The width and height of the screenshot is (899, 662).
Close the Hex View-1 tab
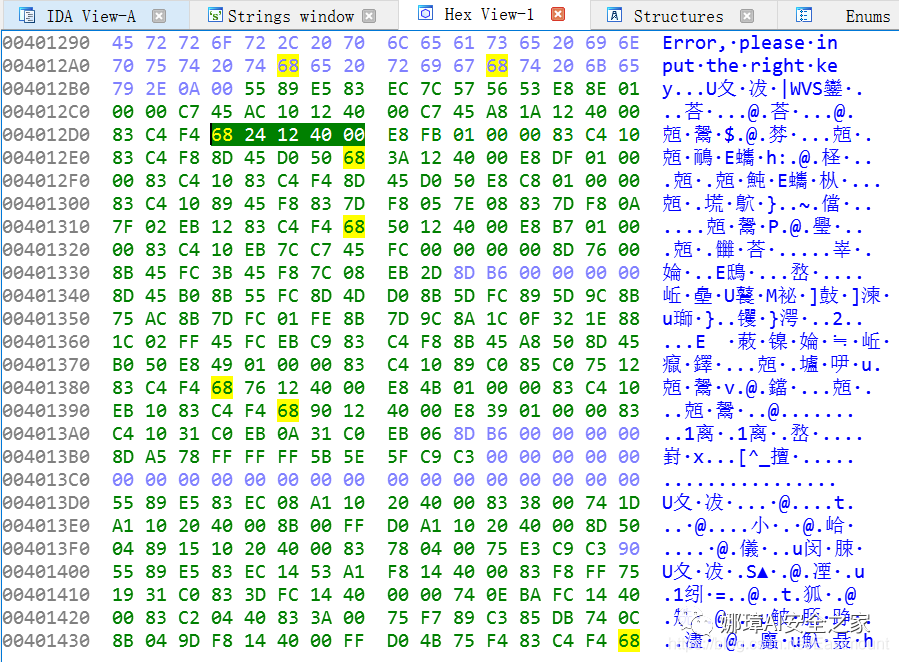tap(558, 14)
